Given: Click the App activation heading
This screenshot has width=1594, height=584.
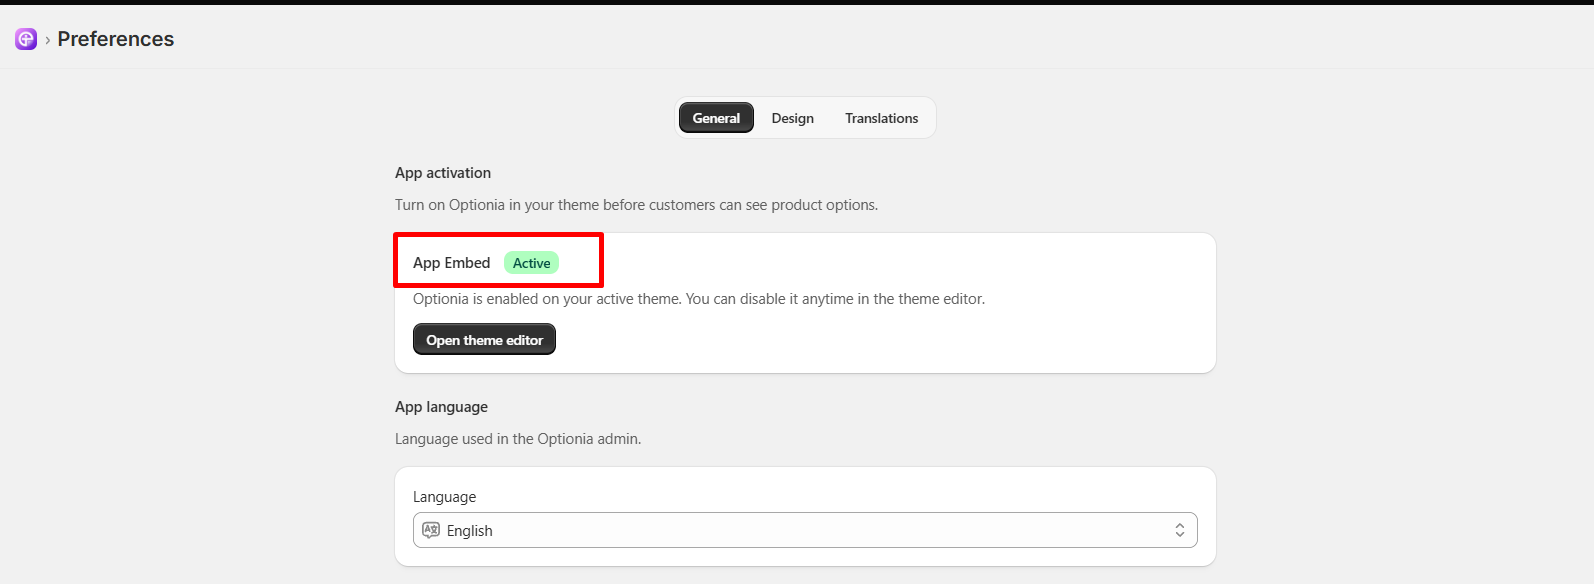Looking at the screenshot, I should [x=443, y=173].
